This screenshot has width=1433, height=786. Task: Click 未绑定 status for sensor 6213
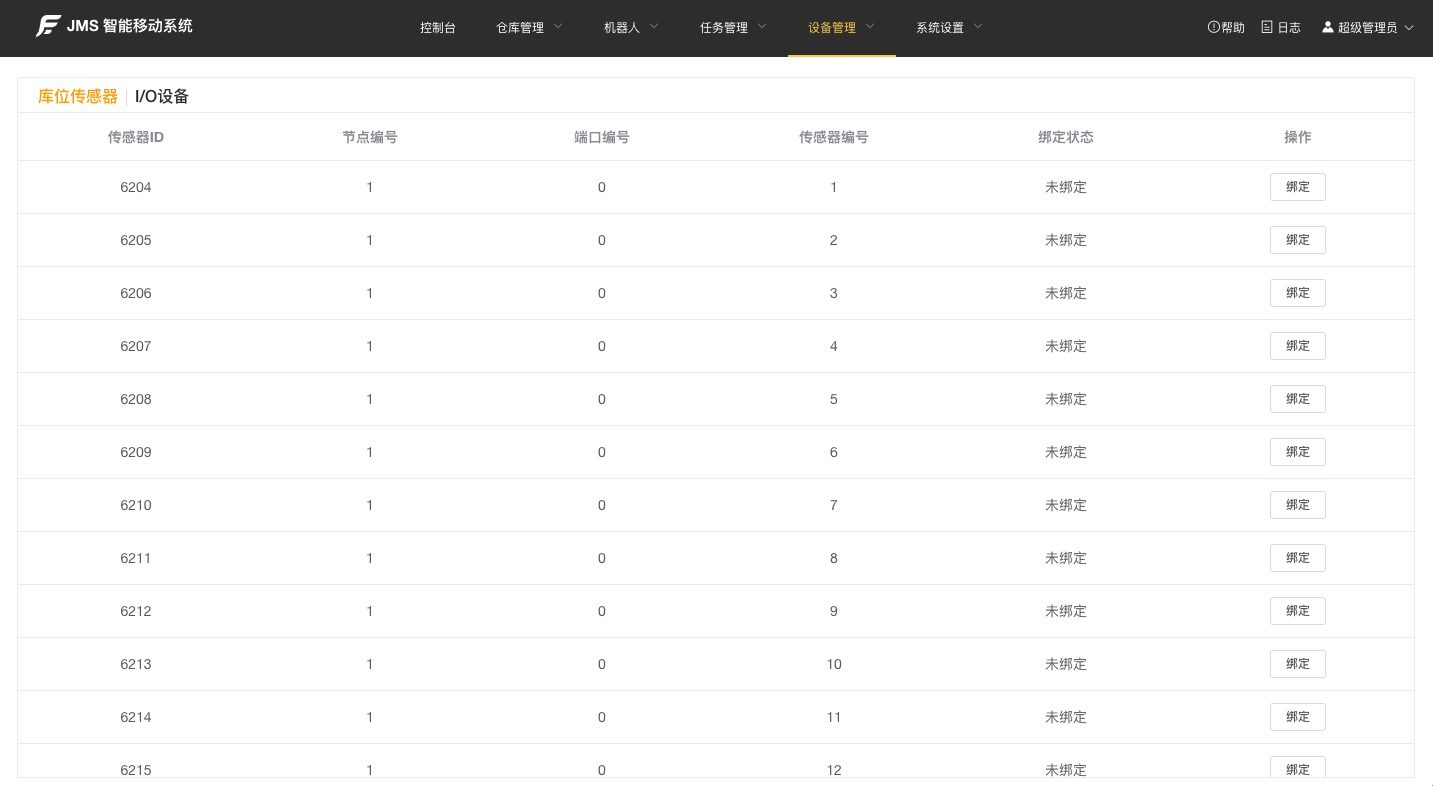pyautogui.click(x=1066, y=664)
